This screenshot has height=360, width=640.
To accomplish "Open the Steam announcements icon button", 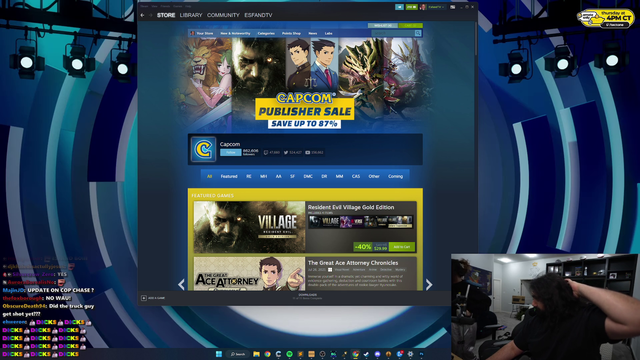I will pyautogui.click(x=399, y=7).
